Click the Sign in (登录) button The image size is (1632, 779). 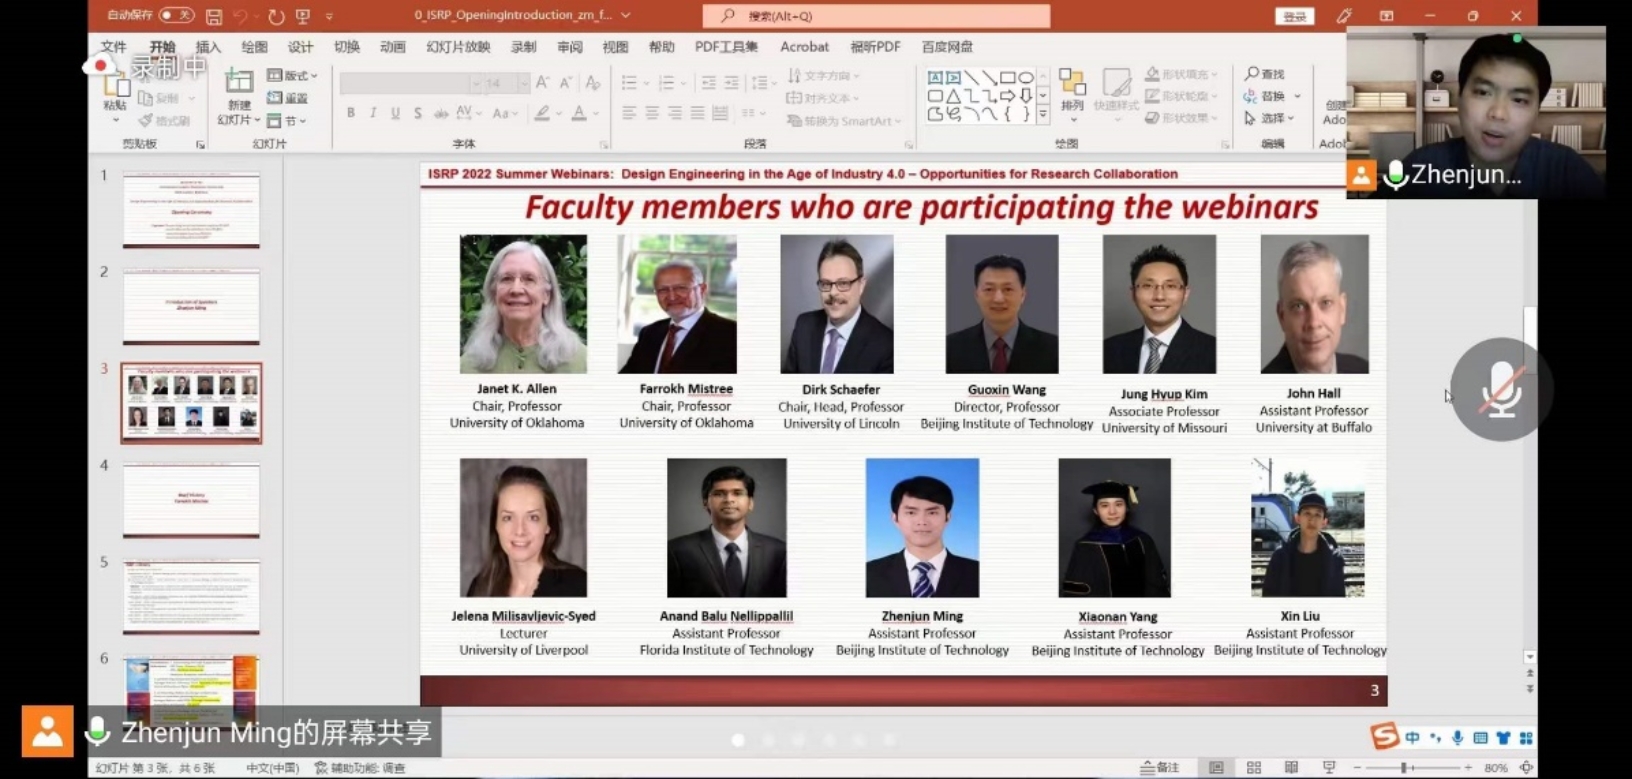(x=1295, y=16)
